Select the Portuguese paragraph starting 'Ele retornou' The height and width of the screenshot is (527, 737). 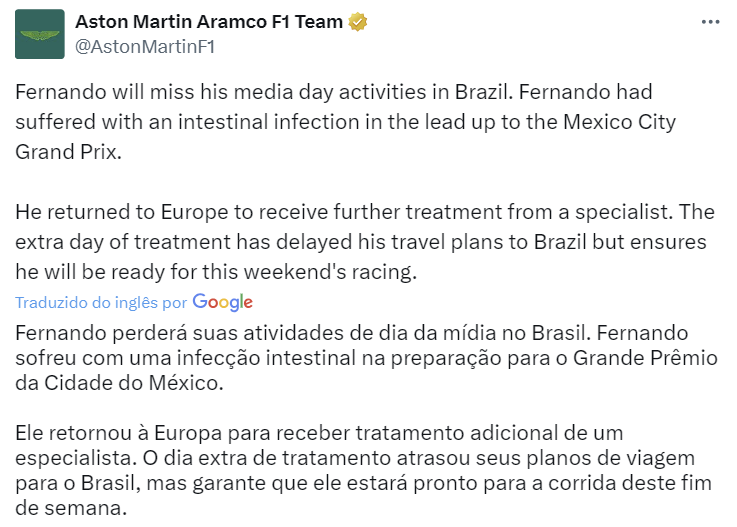click(363, 470)
